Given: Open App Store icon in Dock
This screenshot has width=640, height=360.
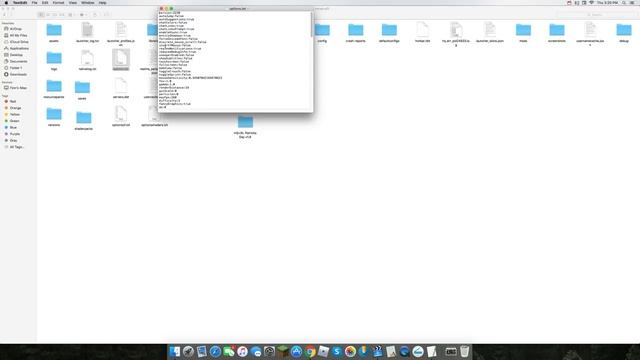Looking at the screenshot, I should 296,351.
